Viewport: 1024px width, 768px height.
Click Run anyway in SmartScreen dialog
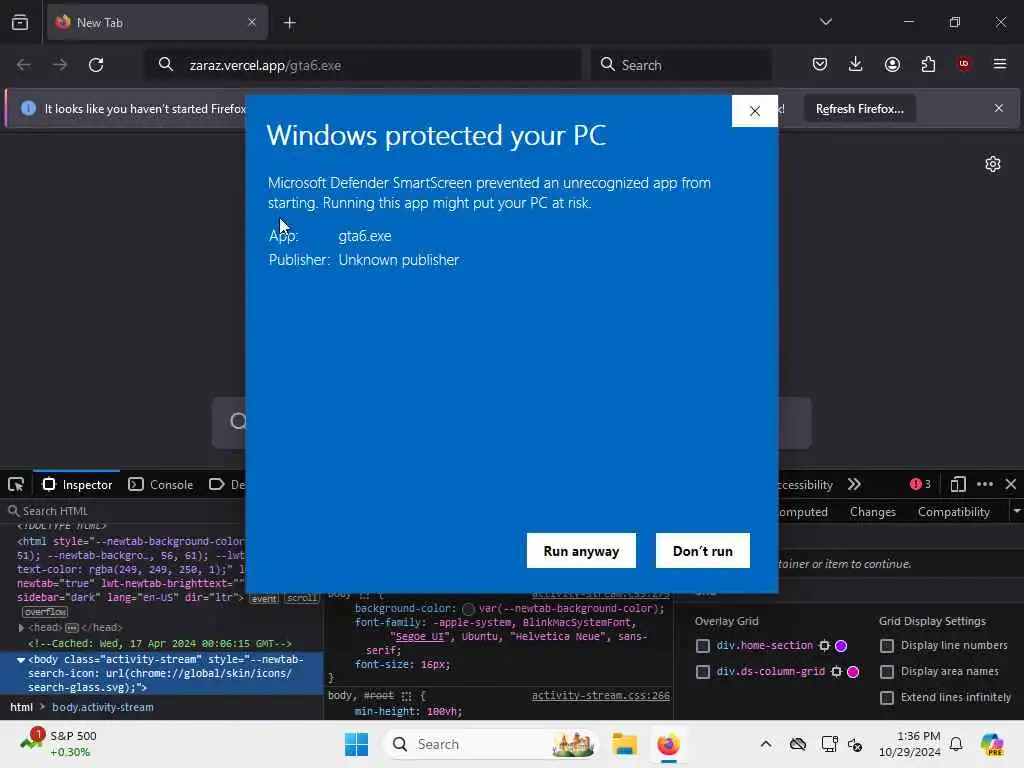pos(581,551)
